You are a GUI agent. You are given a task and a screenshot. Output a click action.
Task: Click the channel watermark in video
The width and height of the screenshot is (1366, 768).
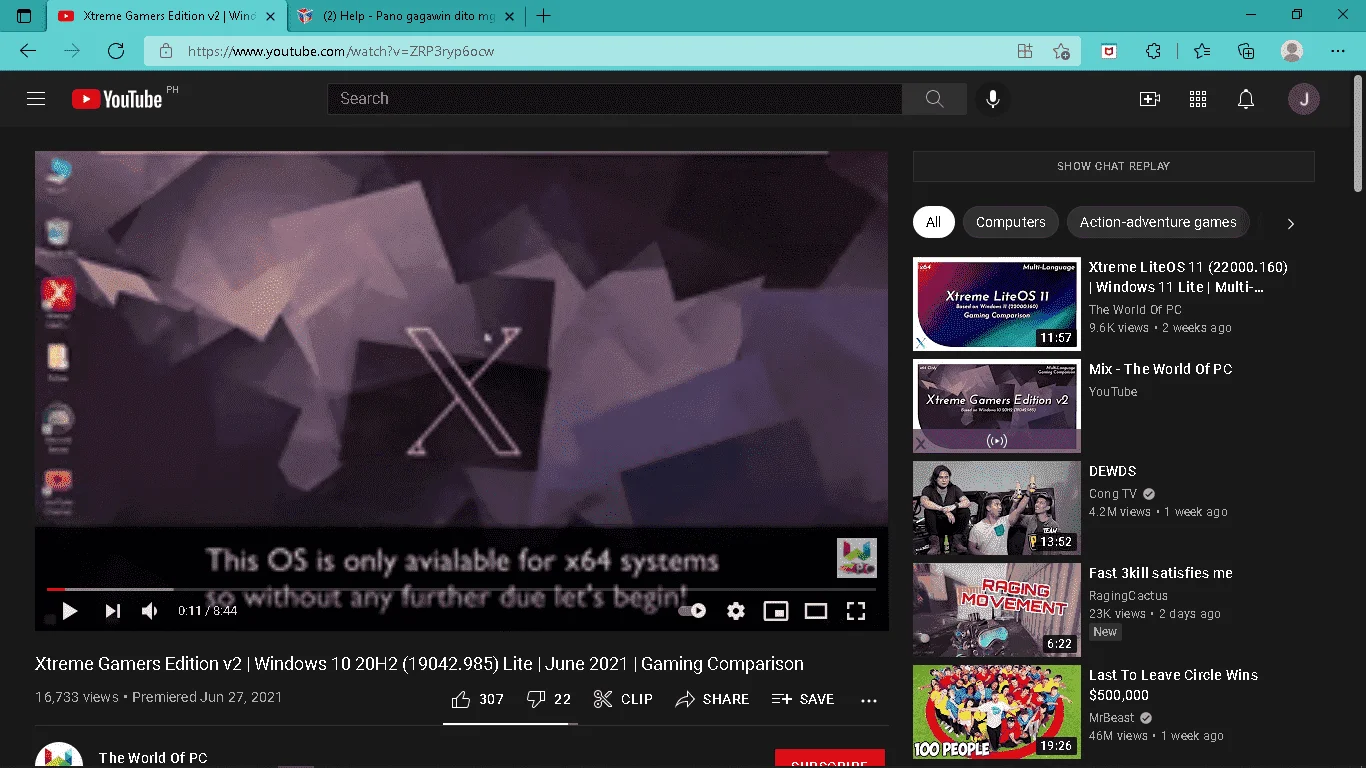(857, 558)
